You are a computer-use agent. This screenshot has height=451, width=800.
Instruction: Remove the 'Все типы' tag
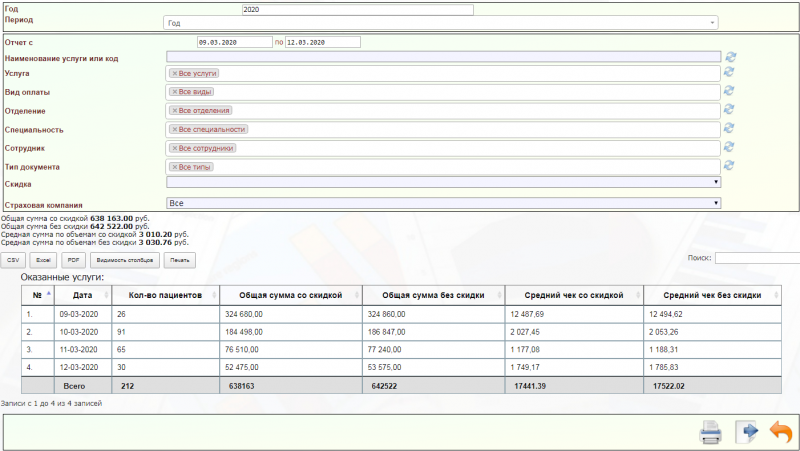[174, 167]
